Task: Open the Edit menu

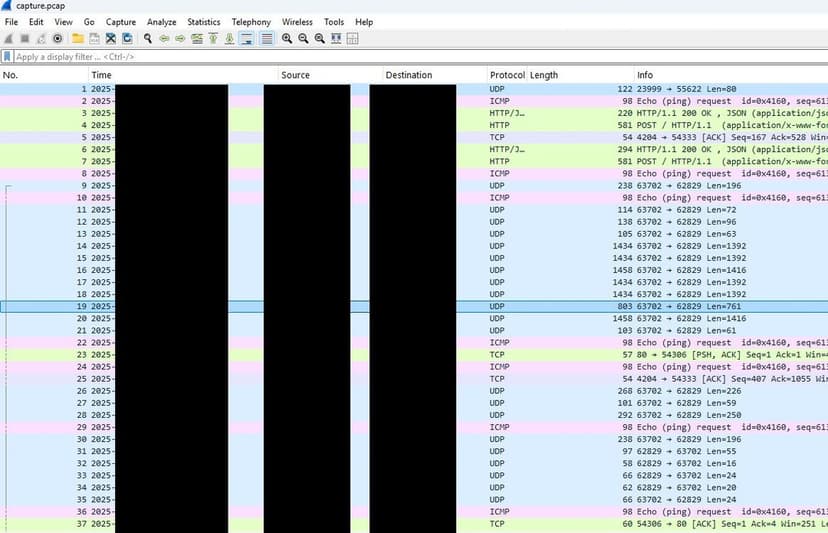Action: coord(36,22)
